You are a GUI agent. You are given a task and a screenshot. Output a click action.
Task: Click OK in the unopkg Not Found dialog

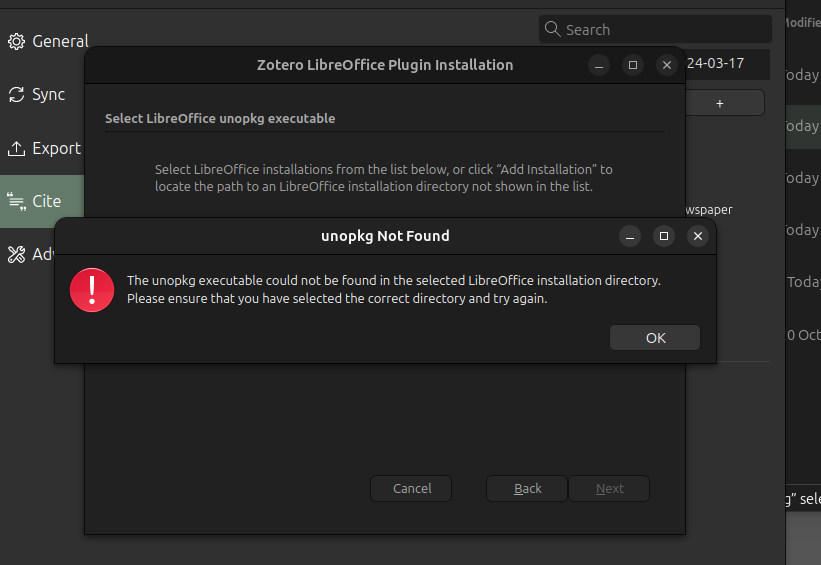pos(654,338)
